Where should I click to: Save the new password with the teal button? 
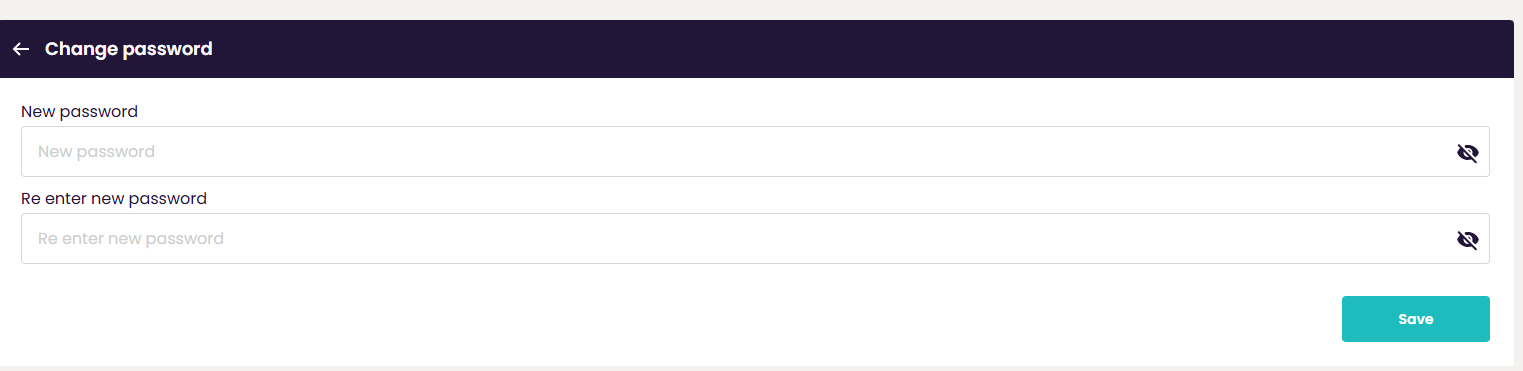pyautogui.click(x=1415, y=319)
